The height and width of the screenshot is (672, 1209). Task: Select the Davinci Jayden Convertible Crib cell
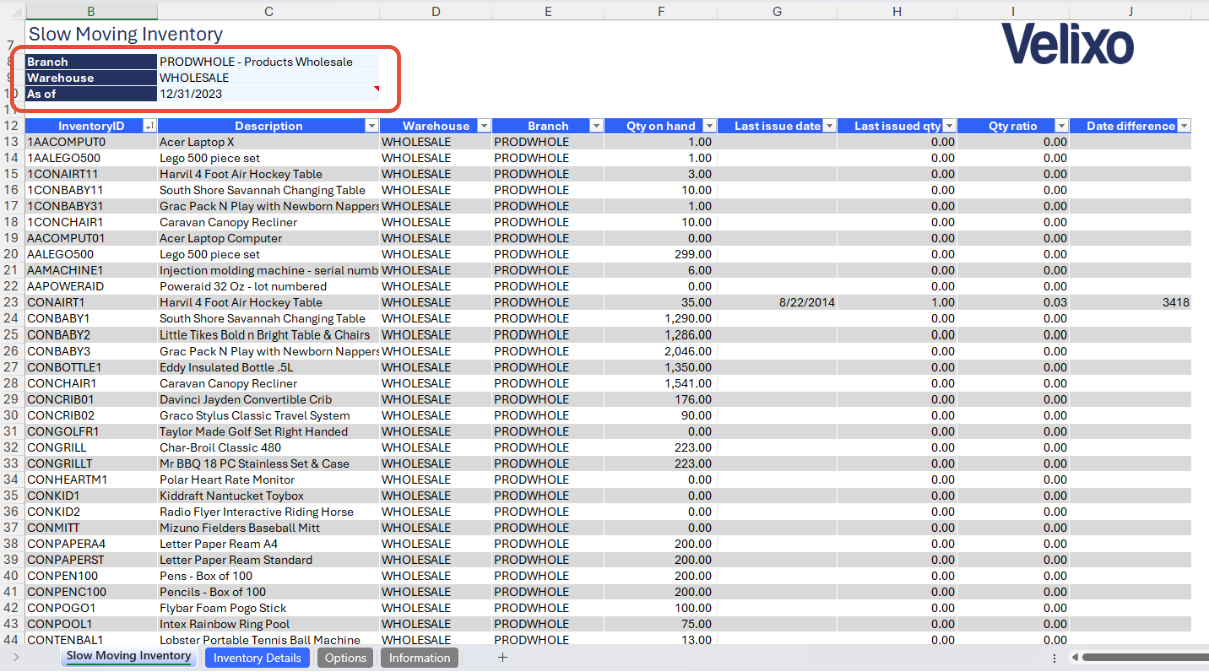[x=268, y=399]
